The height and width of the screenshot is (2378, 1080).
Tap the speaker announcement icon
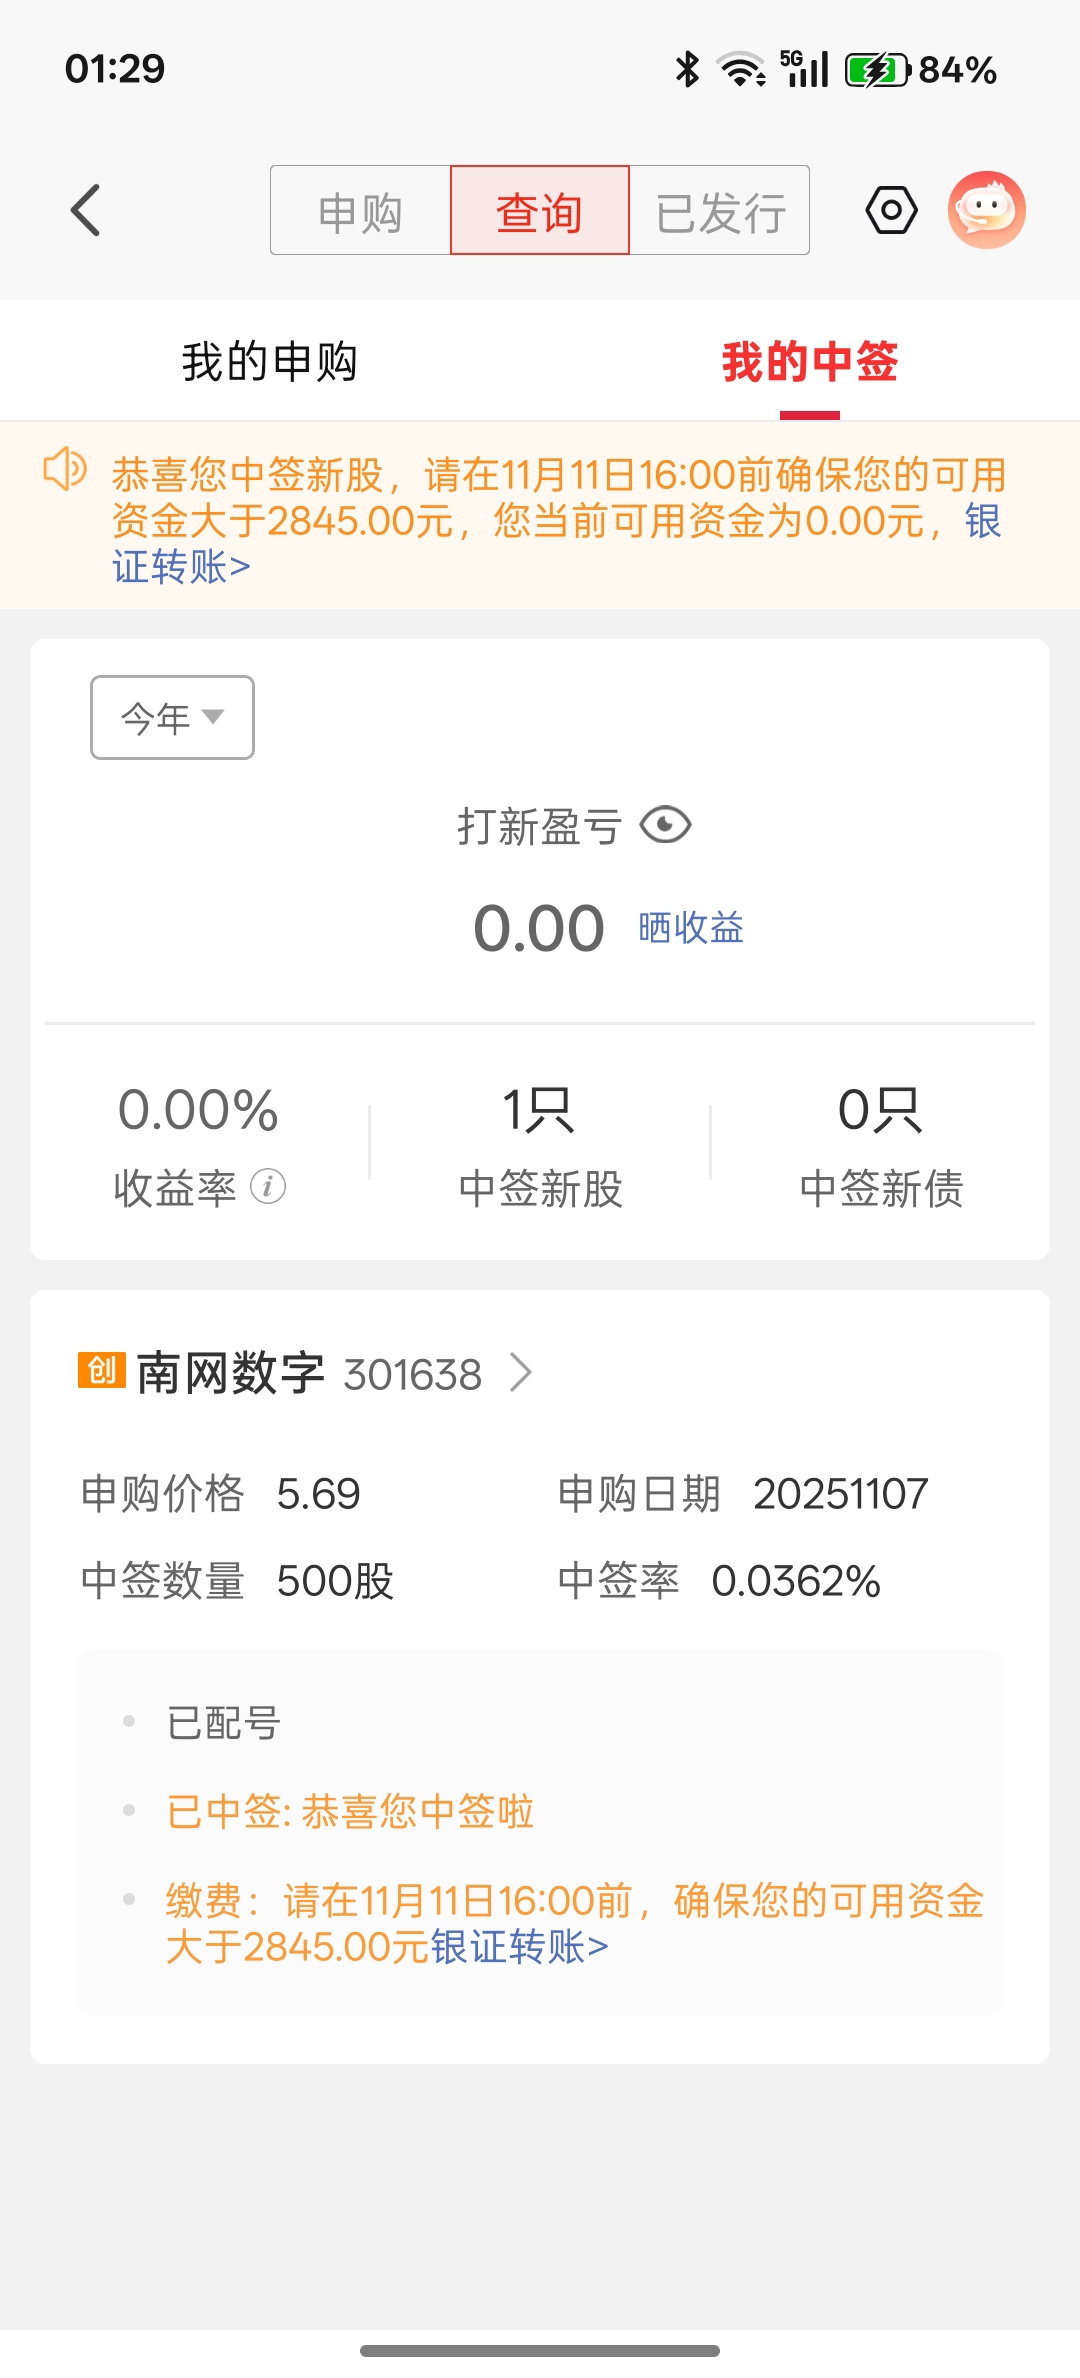tap(65, 469)
